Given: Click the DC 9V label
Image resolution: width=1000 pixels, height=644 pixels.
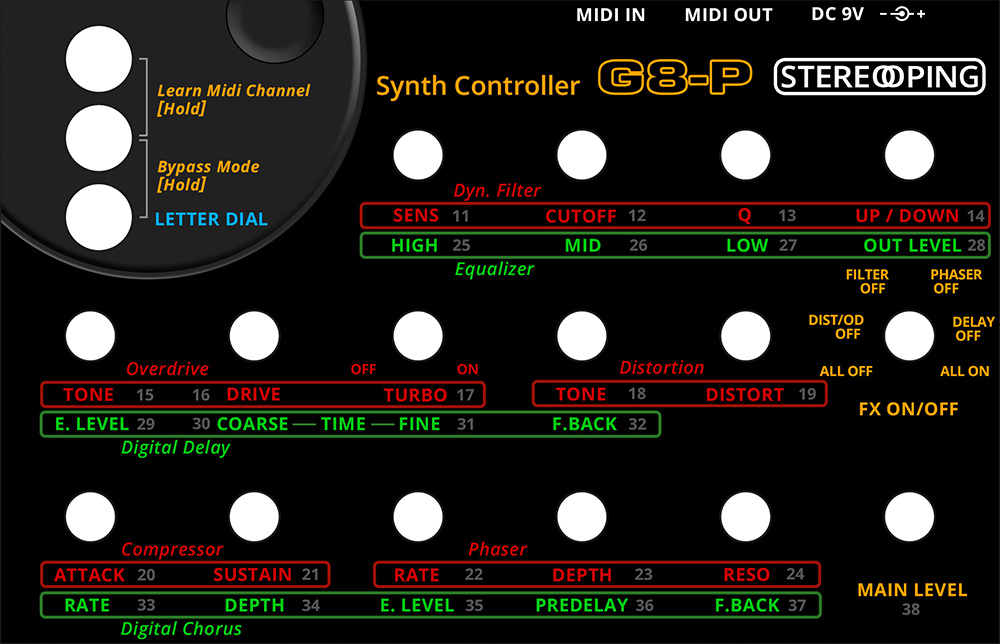Looking at the screenshot, I should point(837,14).
